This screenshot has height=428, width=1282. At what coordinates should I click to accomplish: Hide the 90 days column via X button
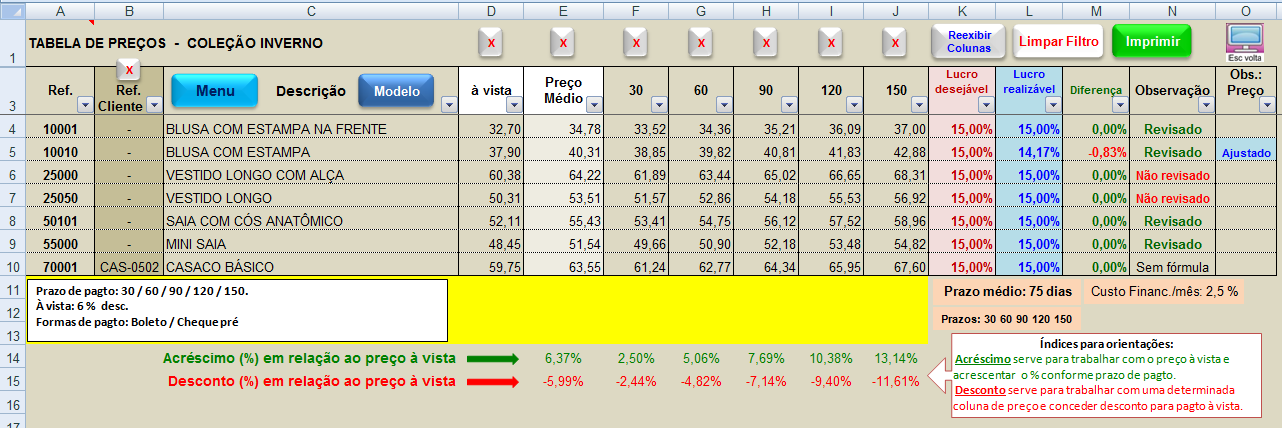pos(766,43)
